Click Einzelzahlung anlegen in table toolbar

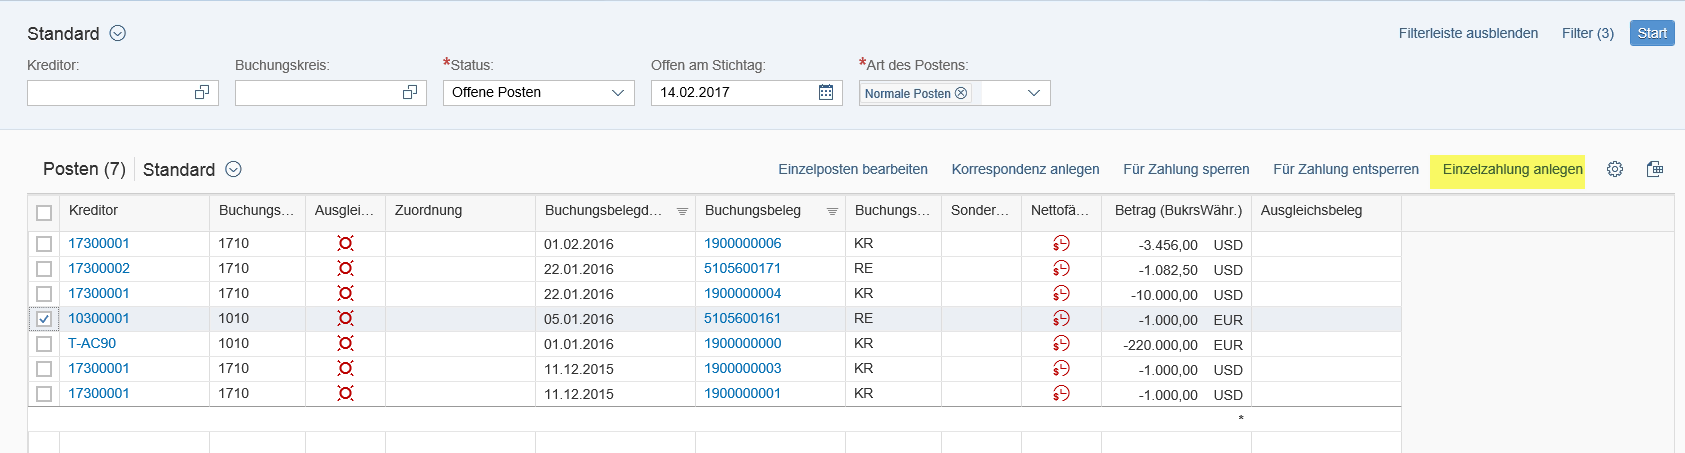1512,169
